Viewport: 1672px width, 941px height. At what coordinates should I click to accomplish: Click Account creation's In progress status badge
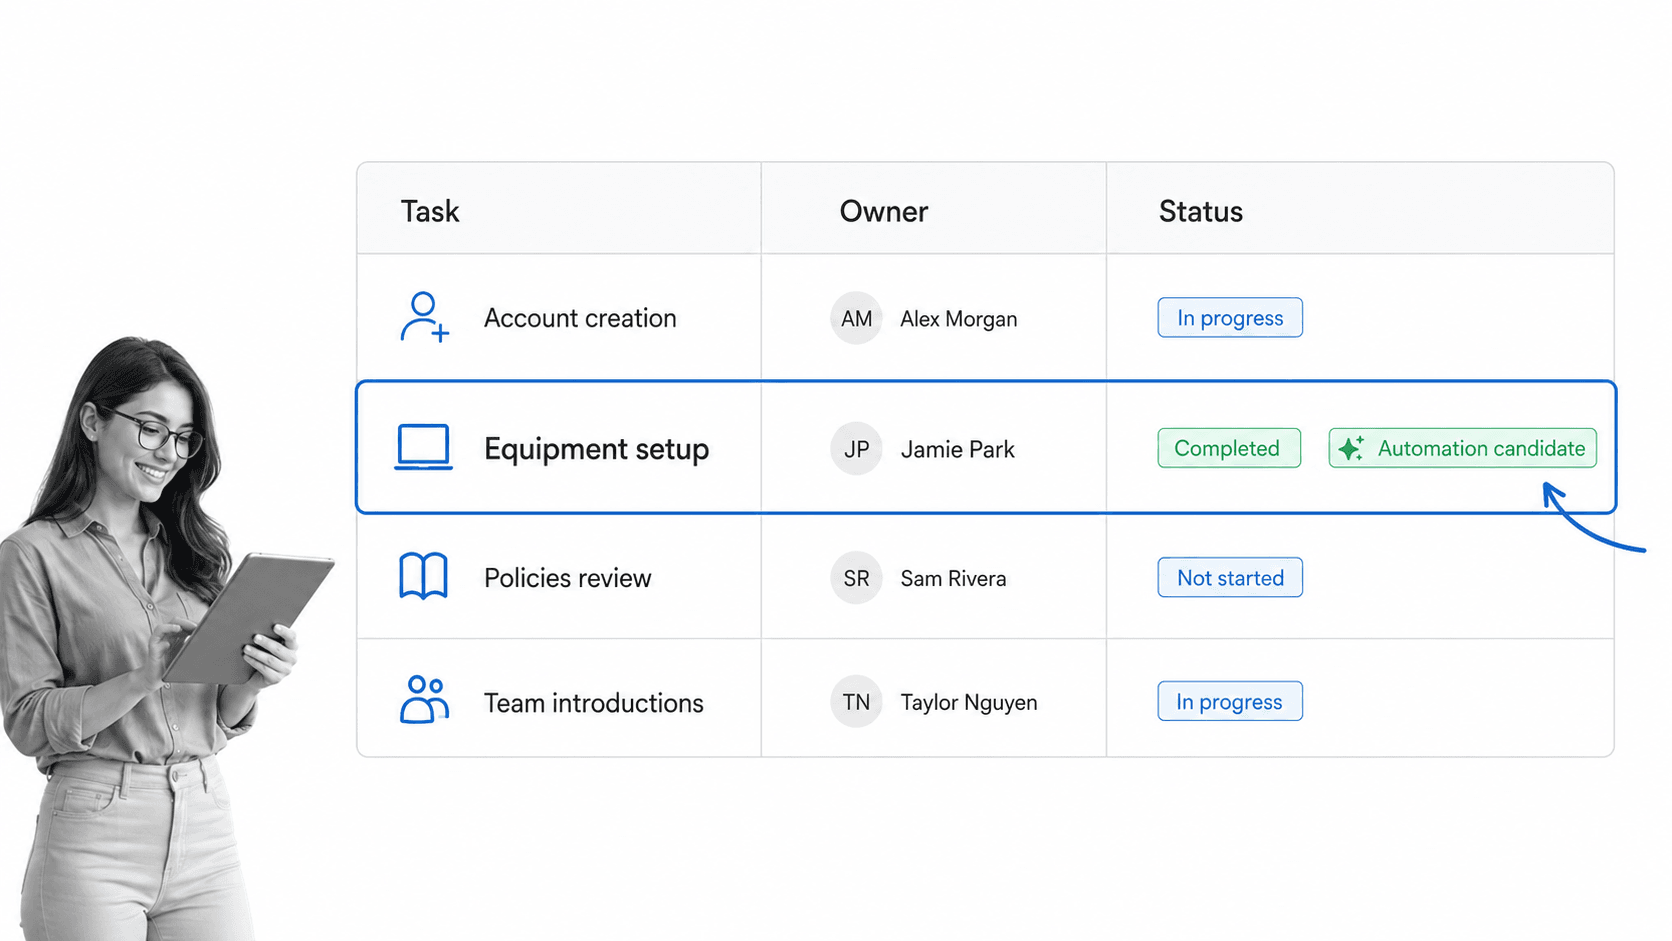click(x=1230, y=317)
